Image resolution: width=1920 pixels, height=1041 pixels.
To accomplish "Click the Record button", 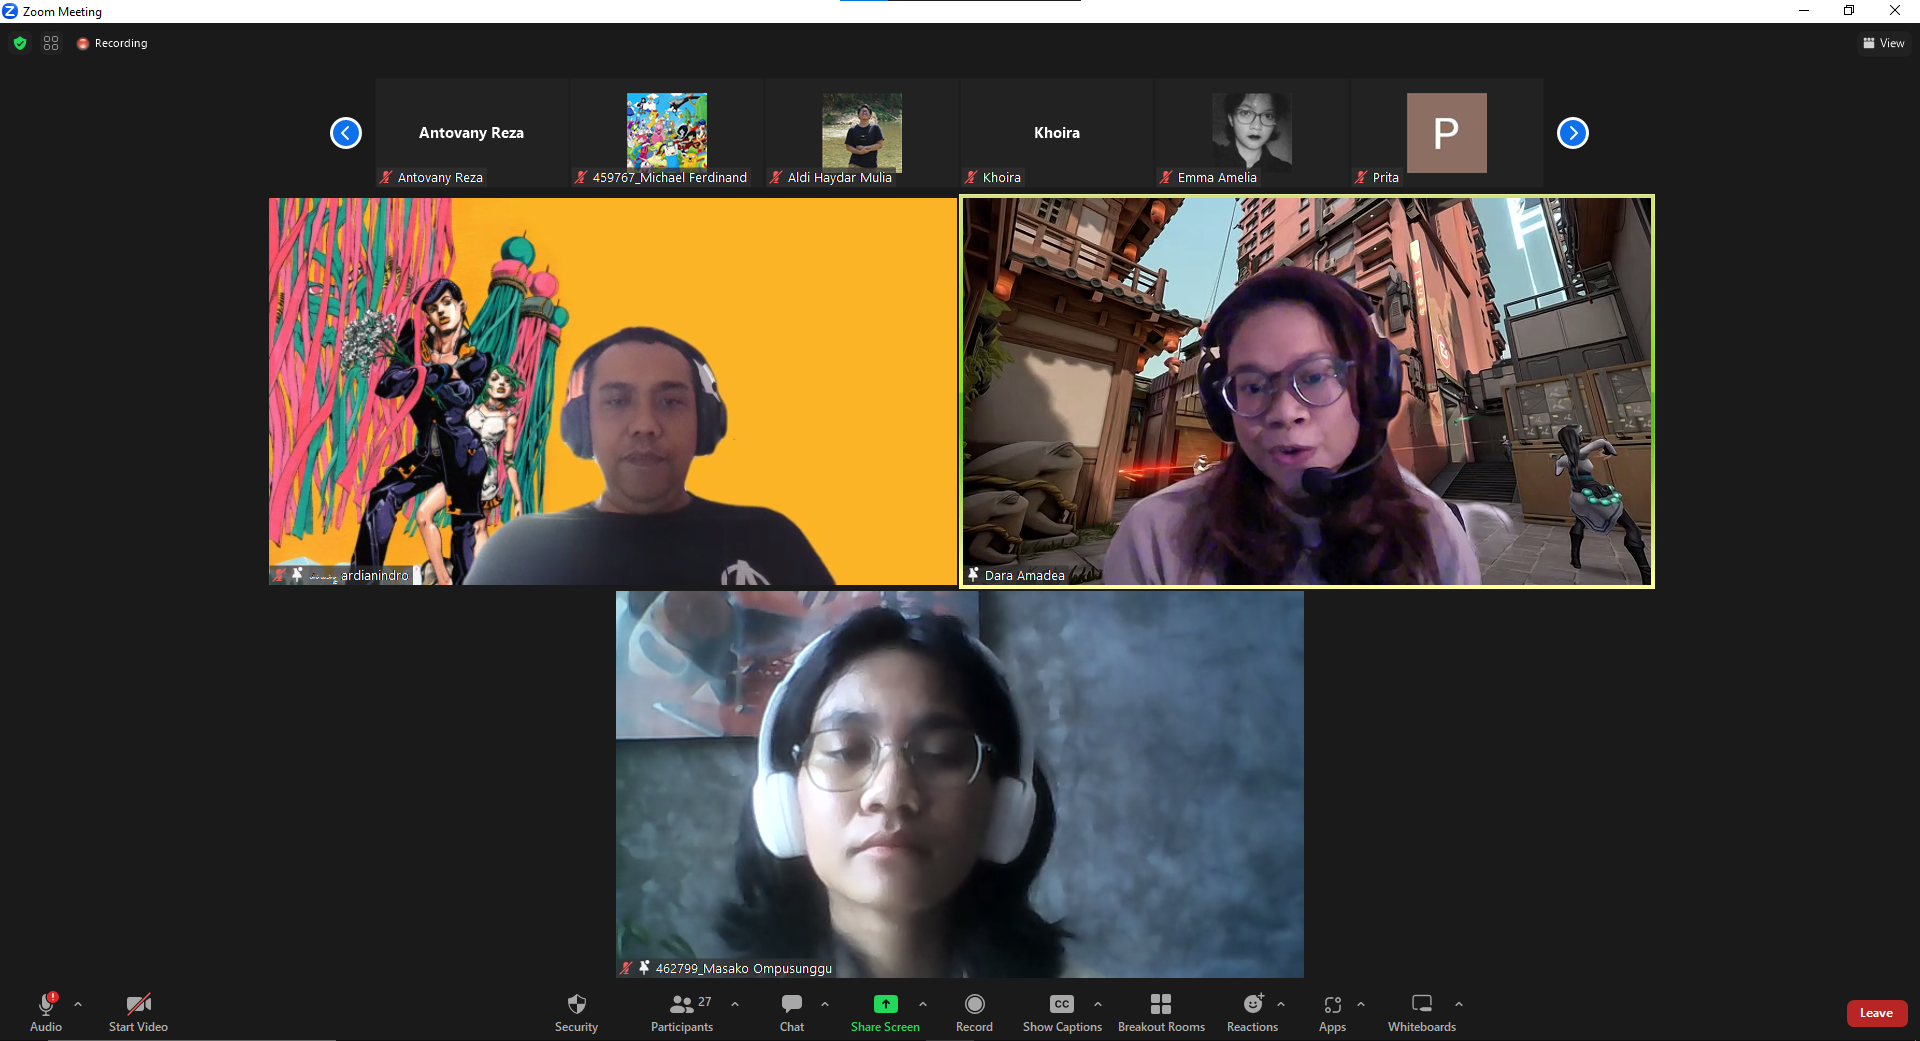I will click(x=974, y=1011).
